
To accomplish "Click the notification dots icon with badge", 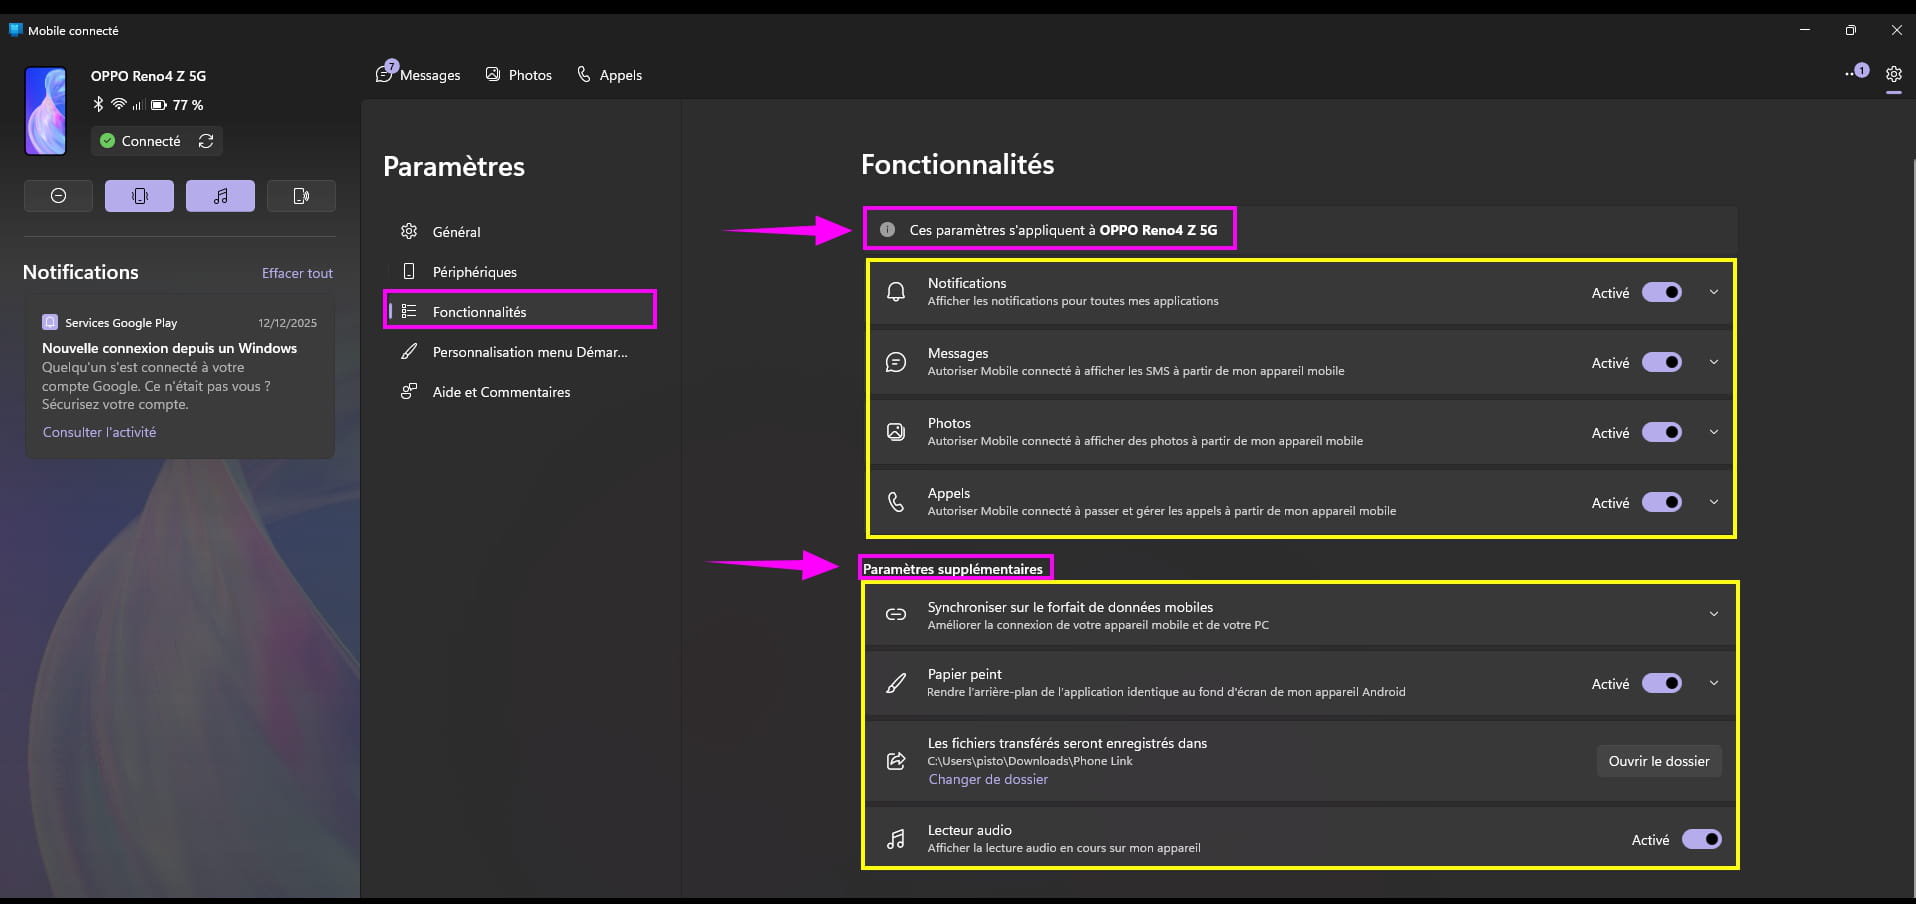I will tap(1856, 72).
